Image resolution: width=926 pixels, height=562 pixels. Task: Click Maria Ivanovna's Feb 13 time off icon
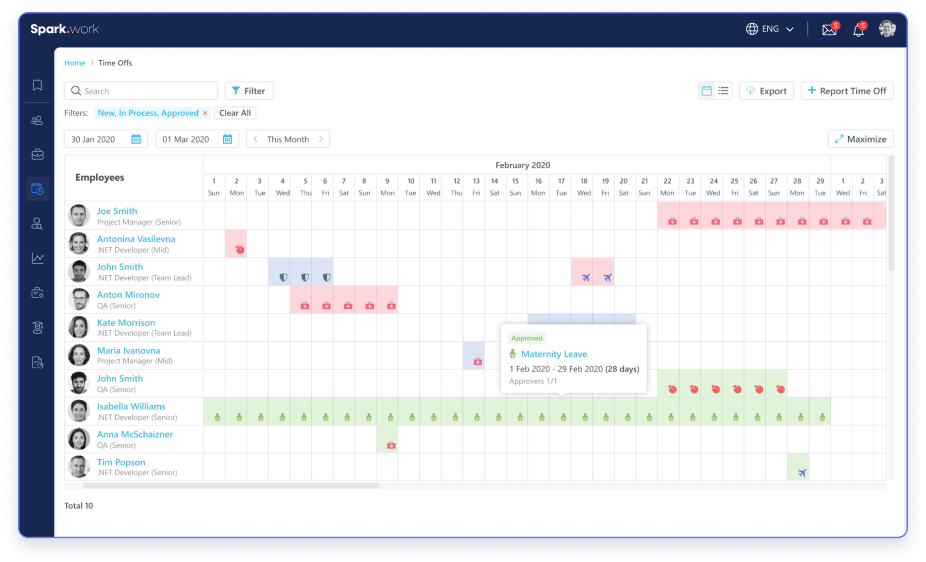click(478, 361)
